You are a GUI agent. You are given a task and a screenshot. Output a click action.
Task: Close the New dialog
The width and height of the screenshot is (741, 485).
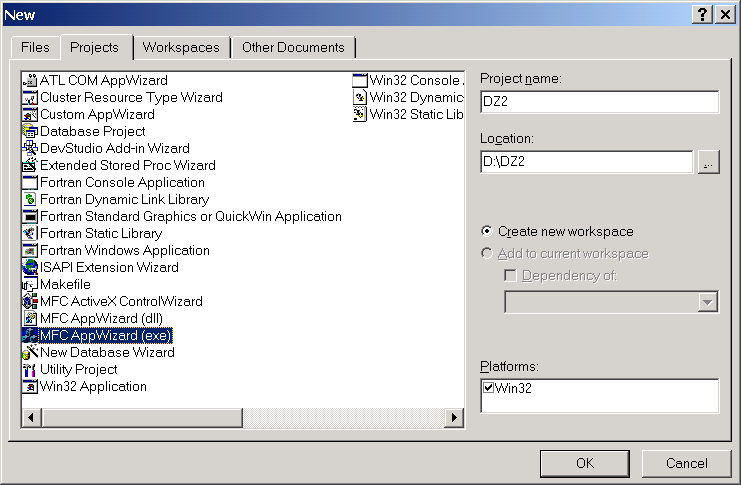coord(725,15)
